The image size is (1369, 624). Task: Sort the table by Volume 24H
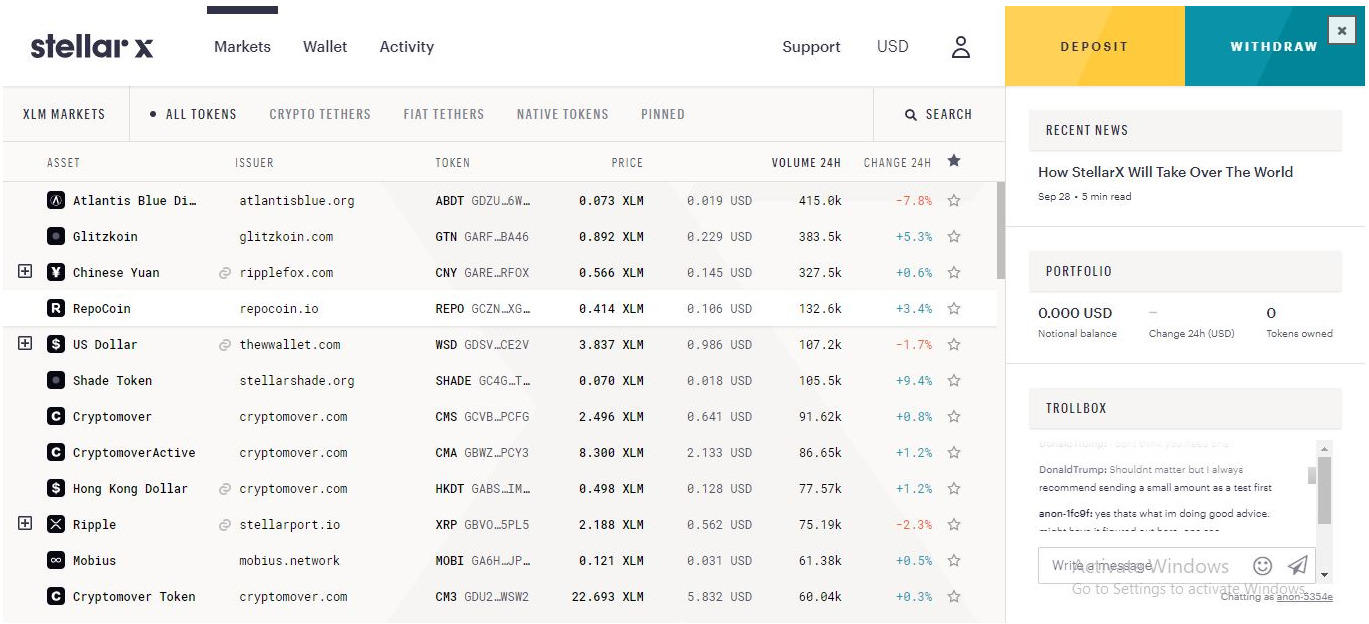point(806,162)
